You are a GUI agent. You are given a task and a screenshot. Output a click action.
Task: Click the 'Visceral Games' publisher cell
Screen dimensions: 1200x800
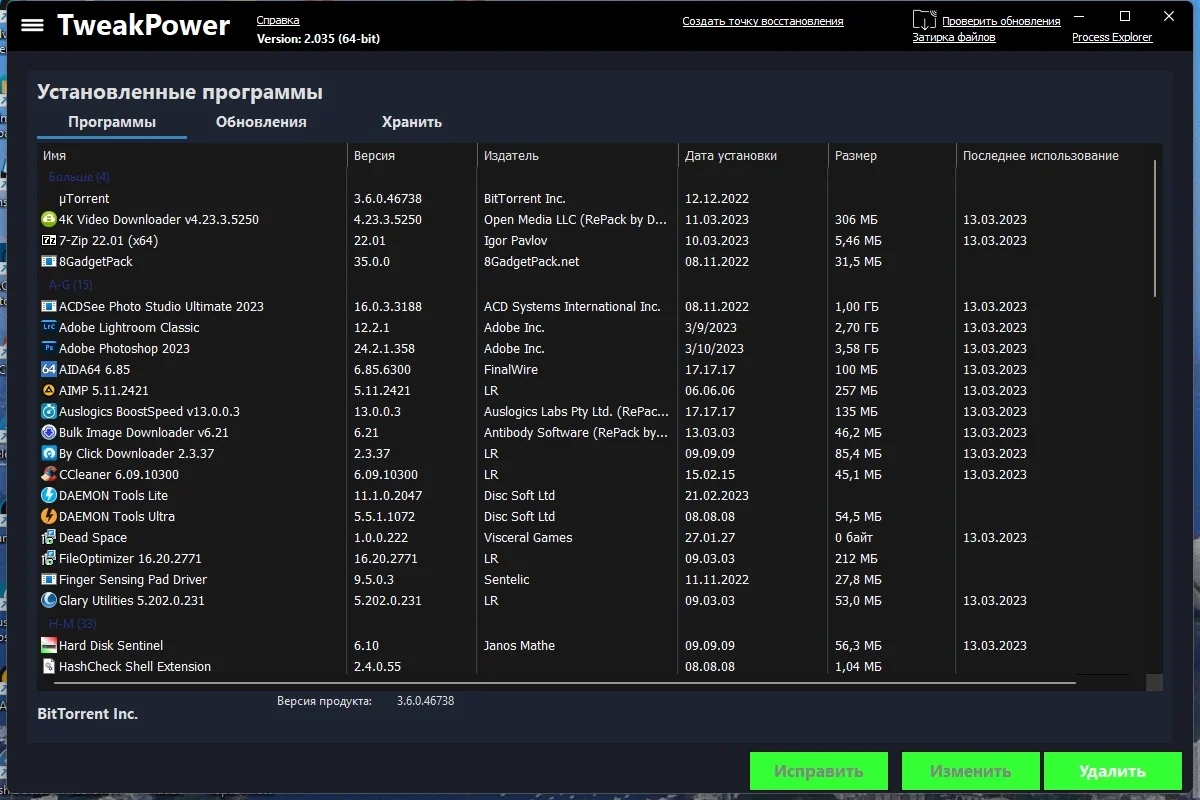click(528, 537)
